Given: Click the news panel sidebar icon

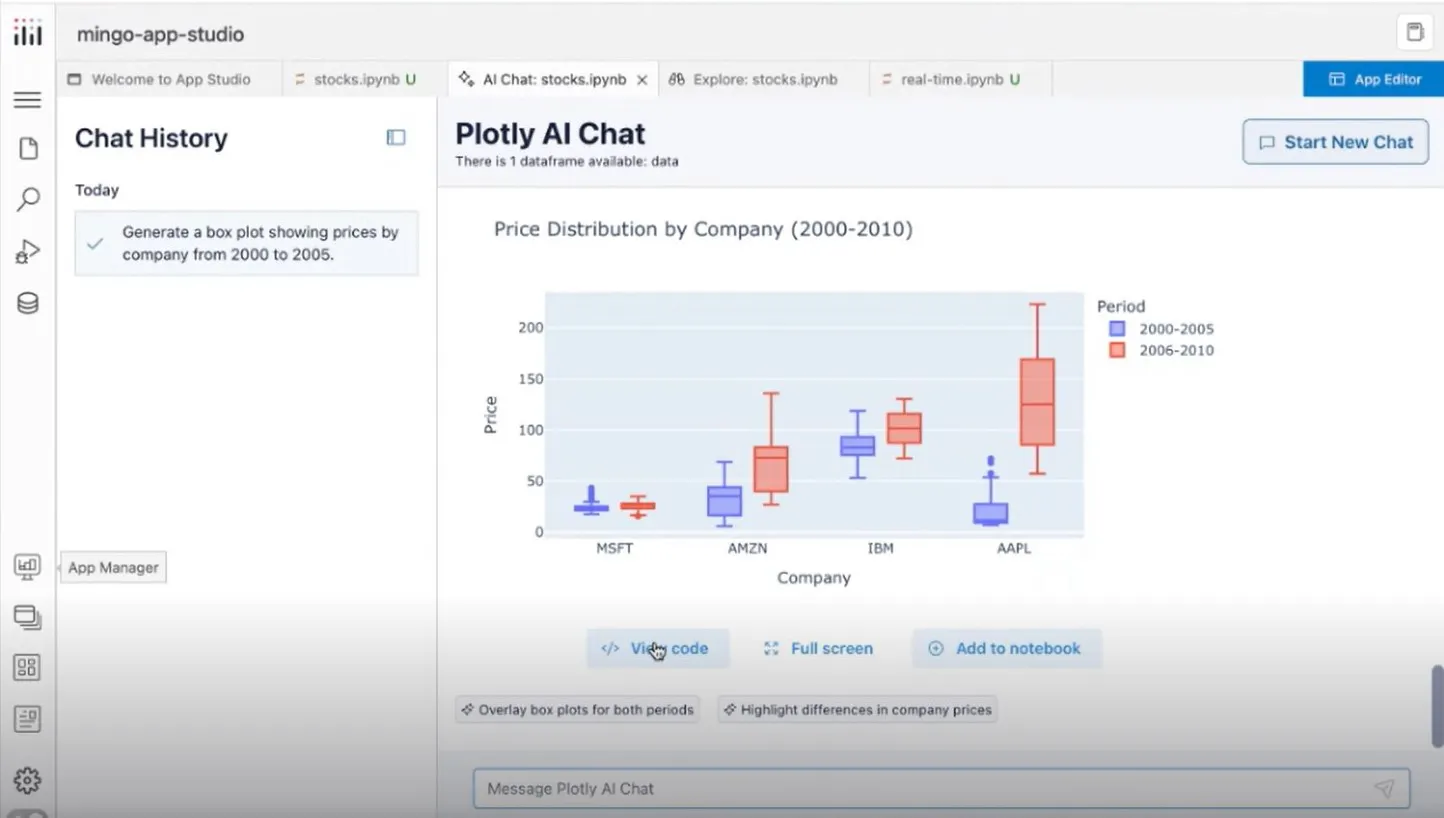Looking at the screenshot, I should [27, 718].
